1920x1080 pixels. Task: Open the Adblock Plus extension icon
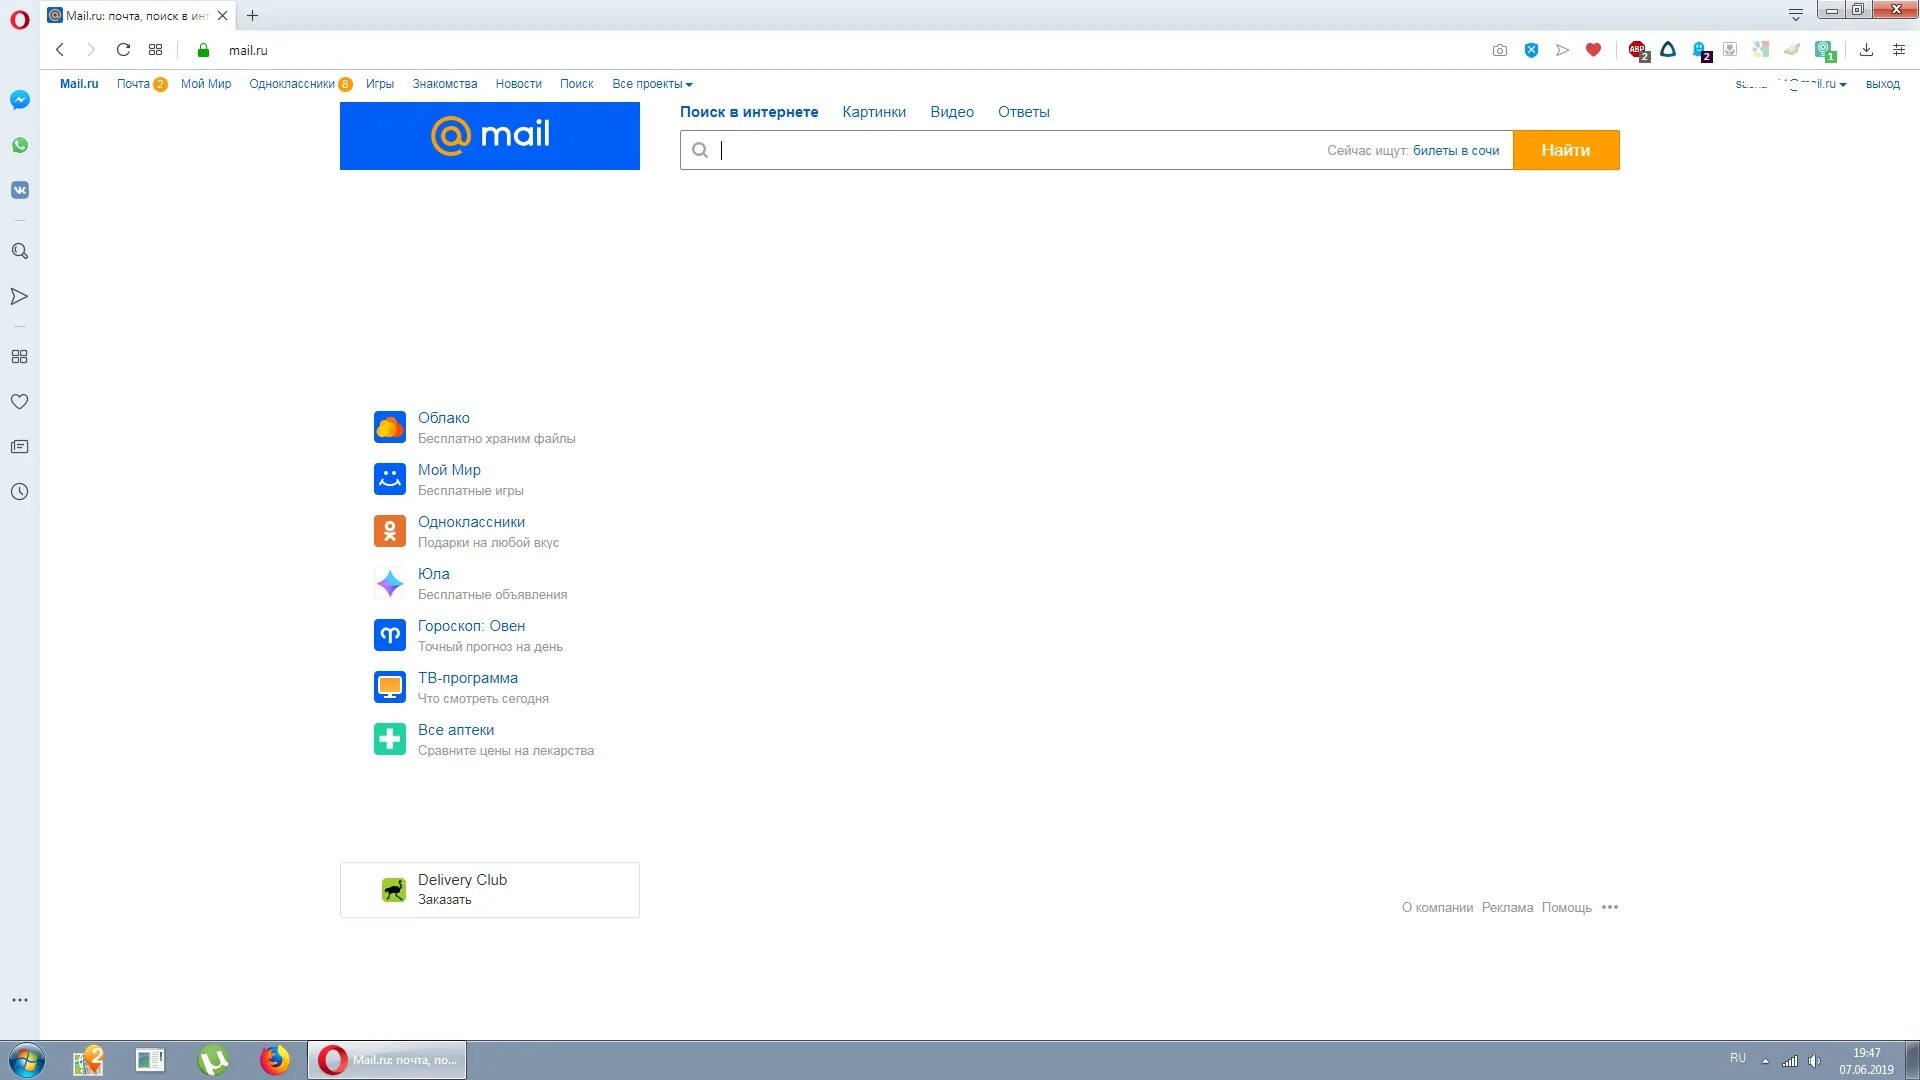pyautogui.click(x=1638, y=50)
